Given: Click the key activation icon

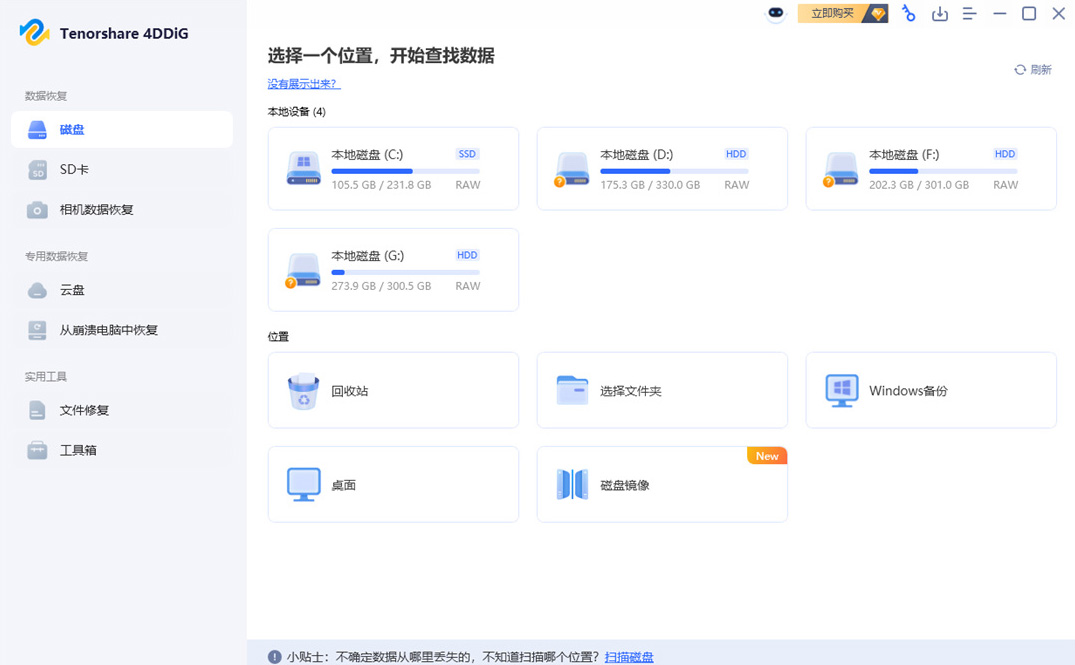Looking at the screenshot, I should coord(908,14).
